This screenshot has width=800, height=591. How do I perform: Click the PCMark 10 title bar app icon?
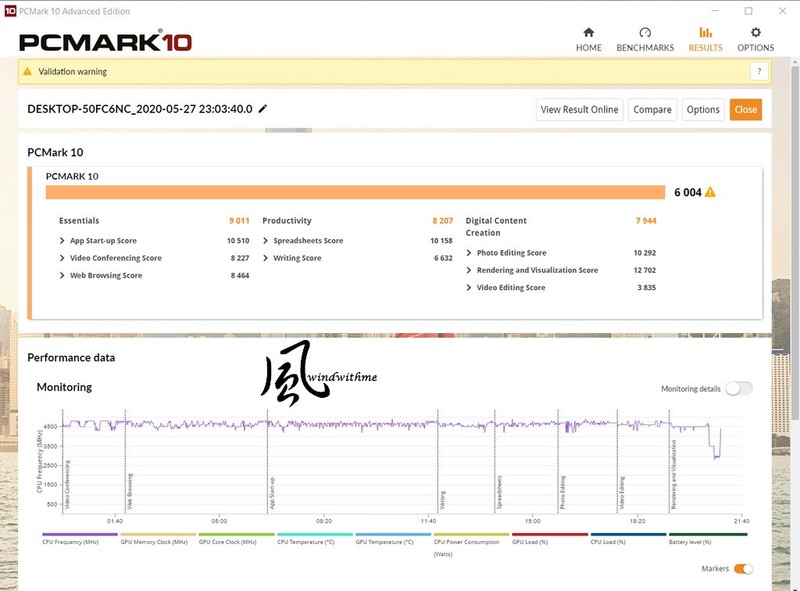10,10
